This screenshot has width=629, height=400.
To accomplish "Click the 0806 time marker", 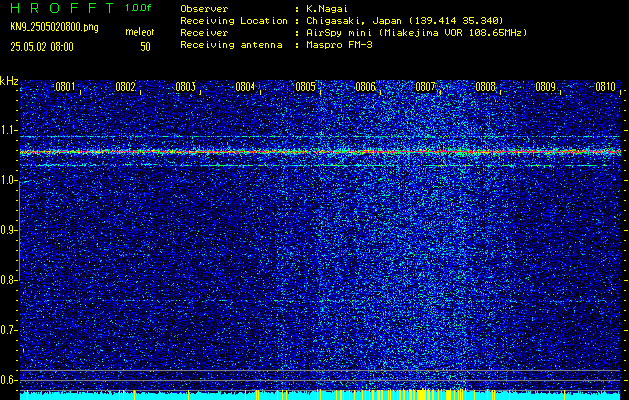I will tap(365, 87).
